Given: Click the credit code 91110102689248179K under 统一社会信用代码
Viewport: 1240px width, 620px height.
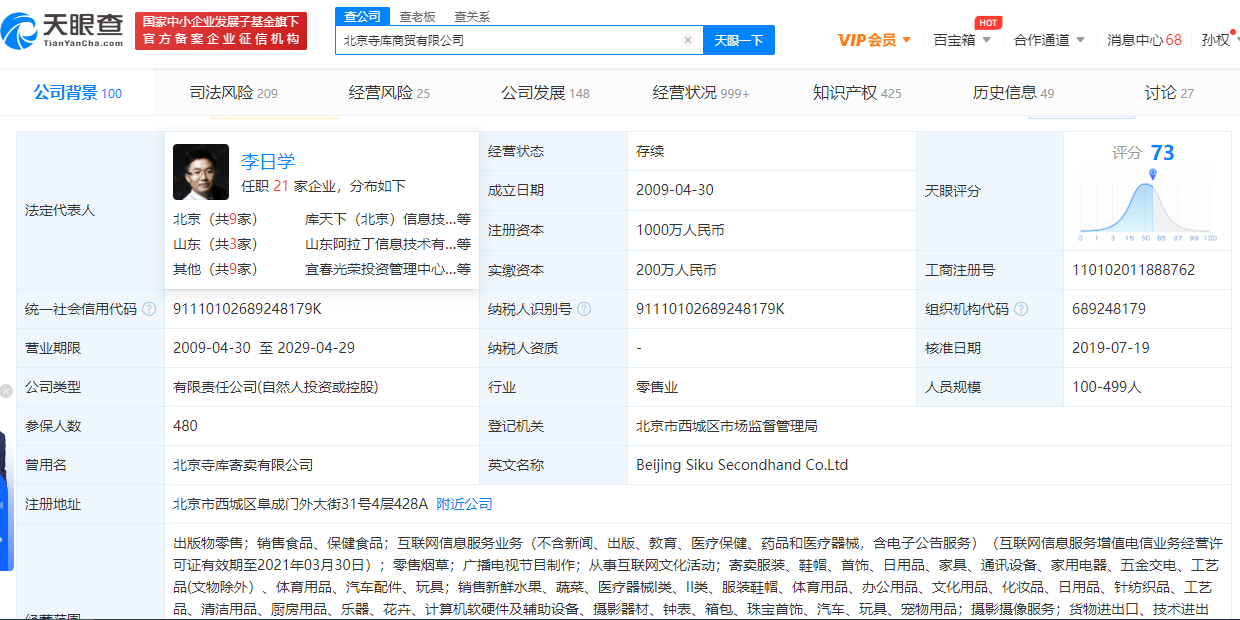Looking at the screenshot, I should (x=247, y=309).
